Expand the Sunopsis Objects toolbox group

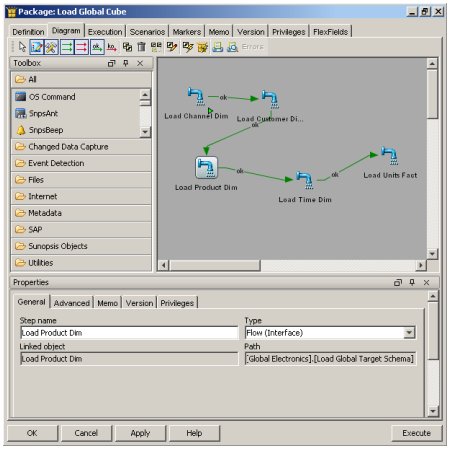tap(81, 246)
